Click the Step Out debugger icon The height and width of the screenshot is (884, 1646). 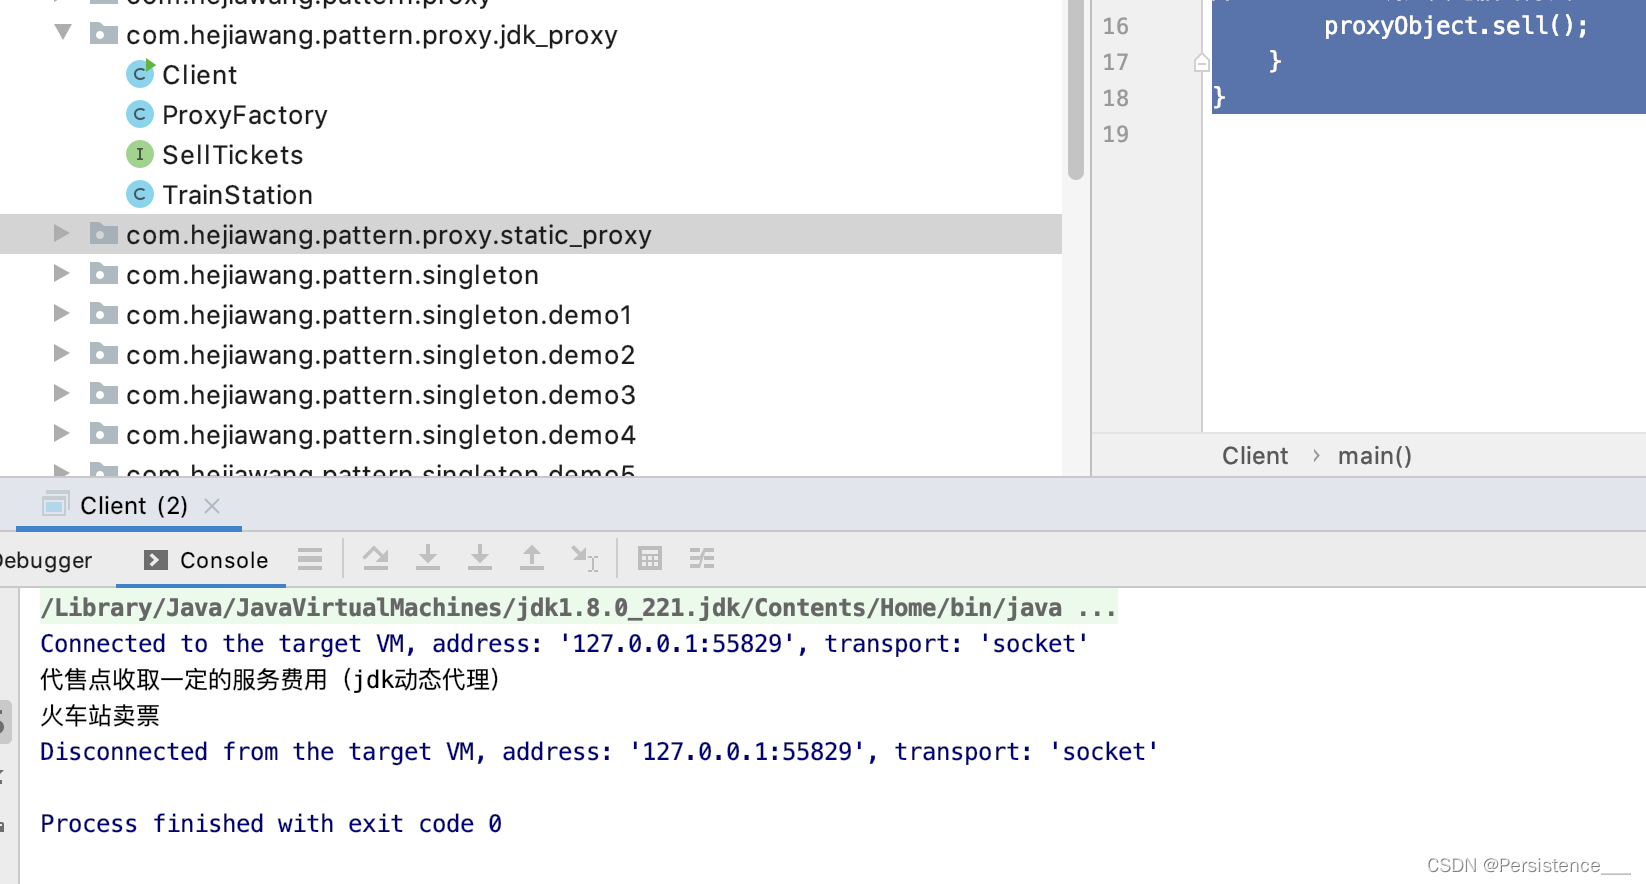[x=532, y=558]
